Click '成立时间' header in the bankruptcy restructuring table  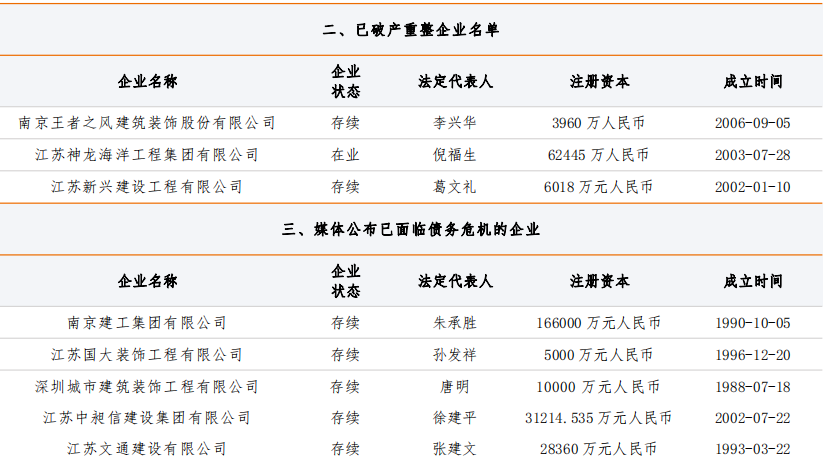(753, 81)
